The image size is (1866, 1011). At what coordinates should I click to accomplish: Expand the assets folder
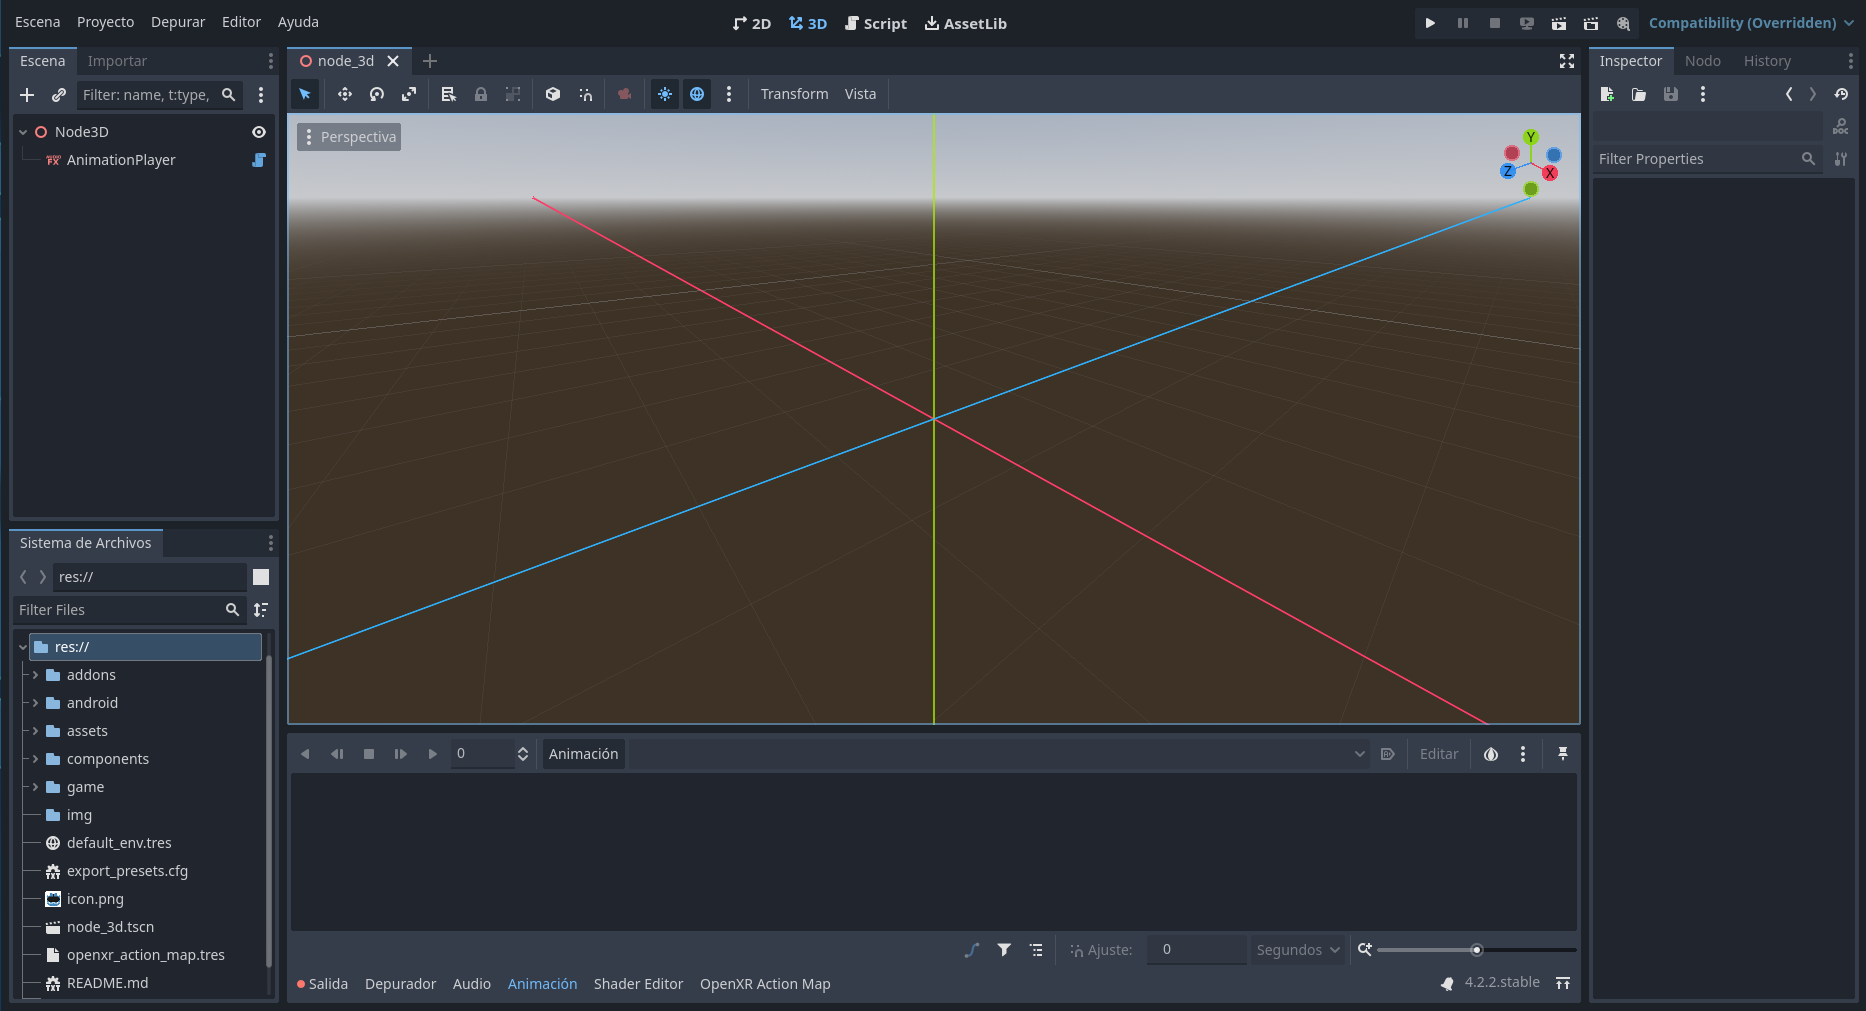point(35,731)
